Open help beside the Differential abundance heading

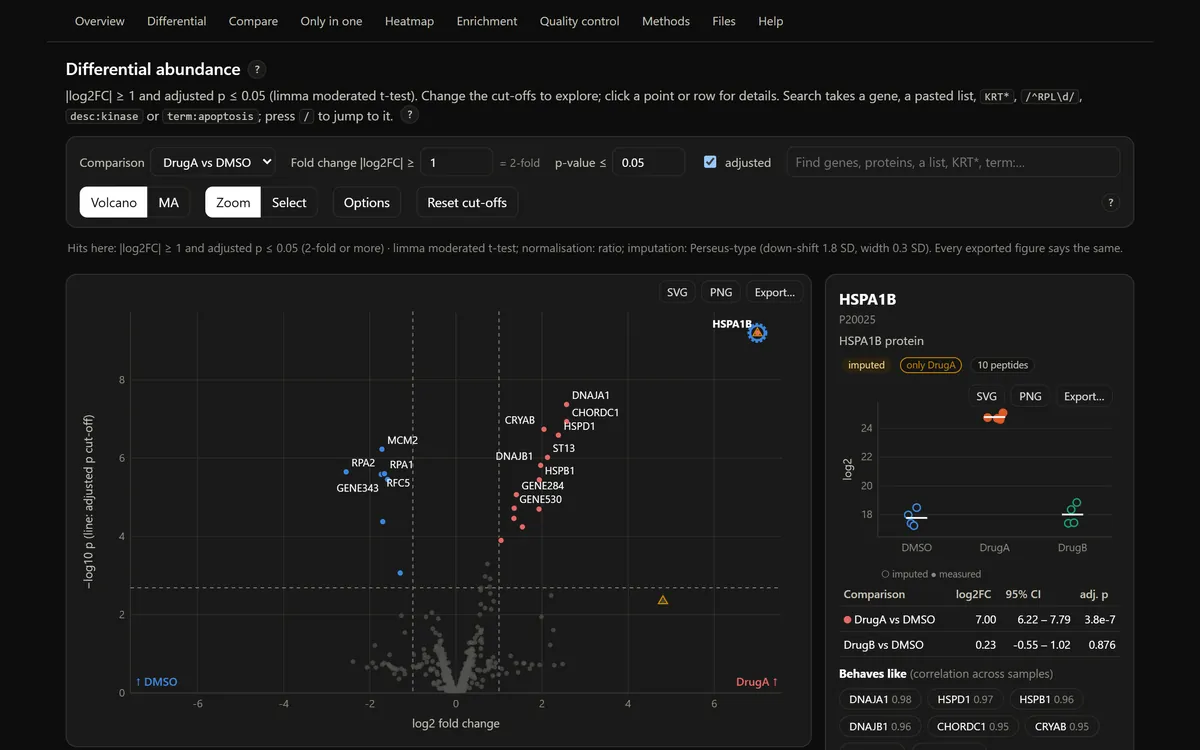pos(257,69)
